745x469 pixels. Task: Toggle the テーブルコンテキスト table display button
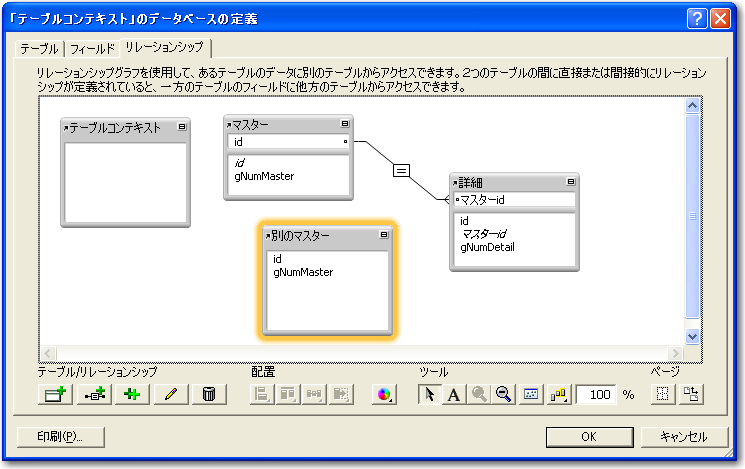(182, 127)
